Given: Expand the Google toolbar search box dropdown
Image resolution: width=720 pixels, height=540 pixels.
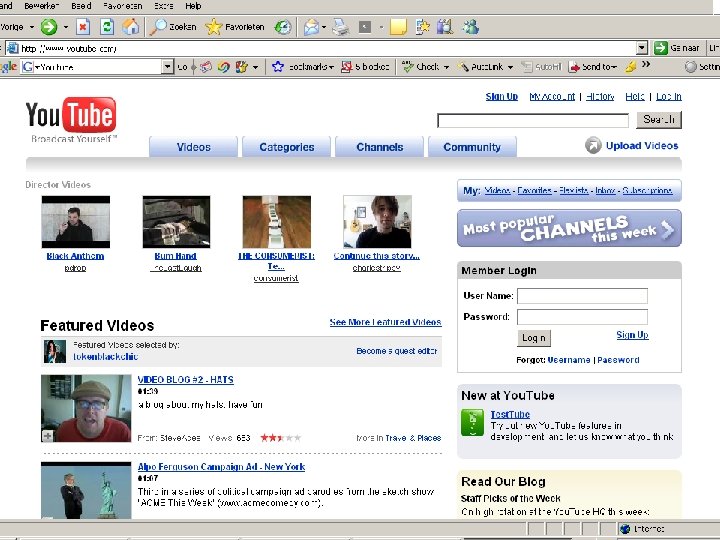Looking at the screenshot, I should (x=168, y=67).
